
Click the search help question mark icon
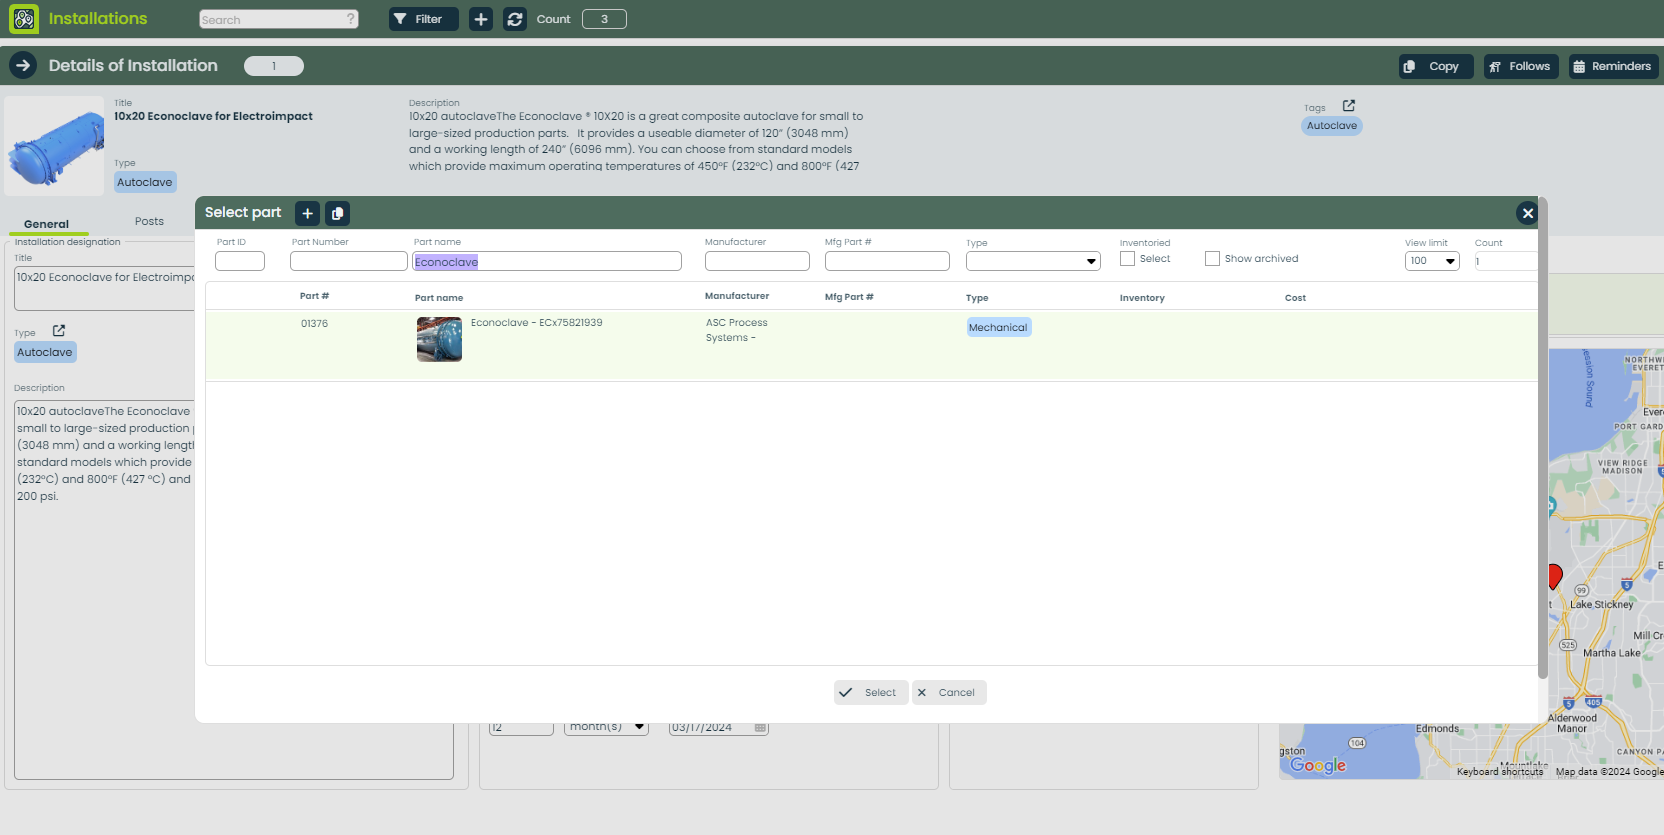click(x=350, y=18)
